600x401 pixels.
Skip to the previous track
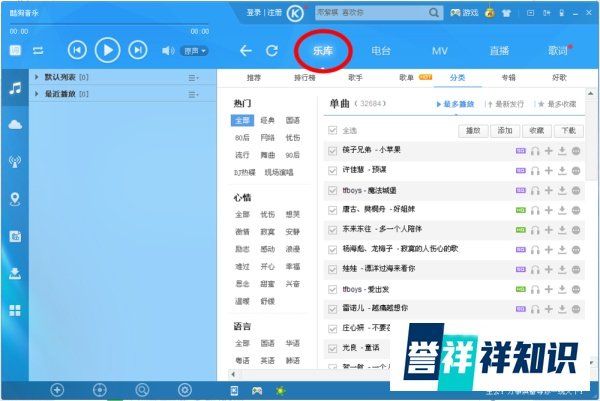pos(77,50)
